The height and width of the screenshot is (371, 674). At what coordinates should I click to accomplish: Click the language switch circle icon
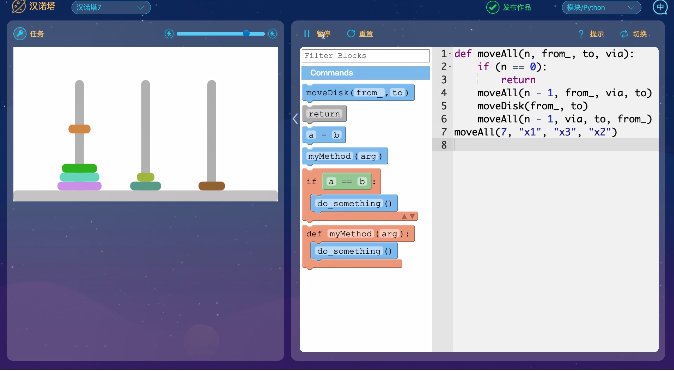click(660, 7)
